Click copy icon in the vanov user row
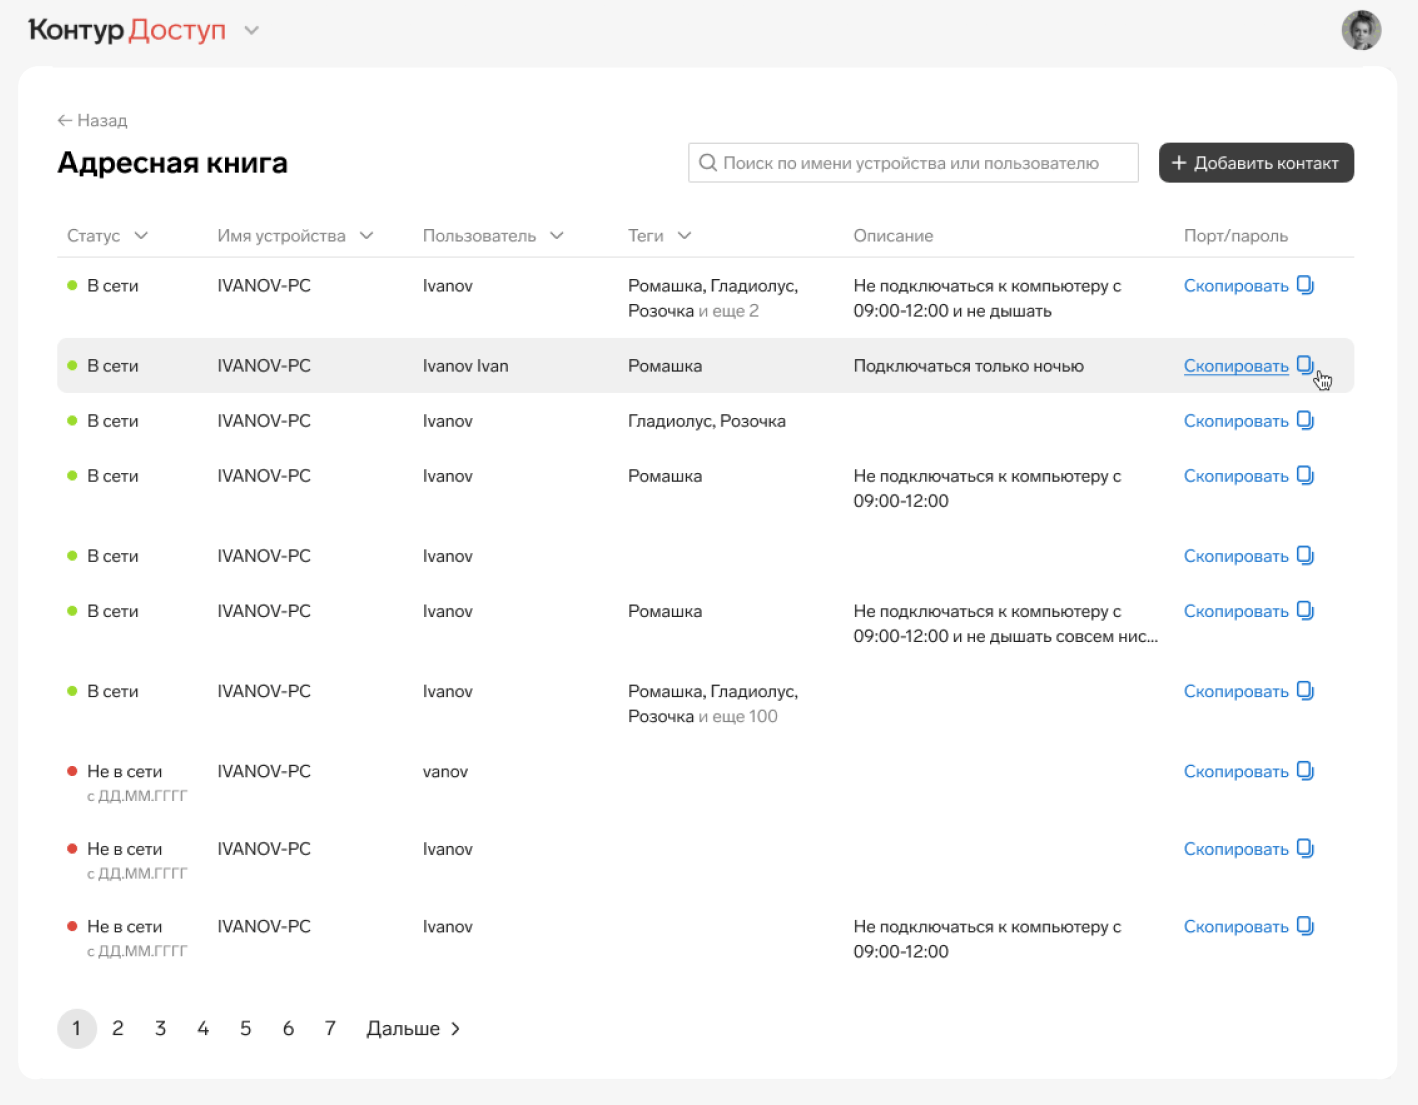This screenshot has width=1418, height=1105. 1305,771
